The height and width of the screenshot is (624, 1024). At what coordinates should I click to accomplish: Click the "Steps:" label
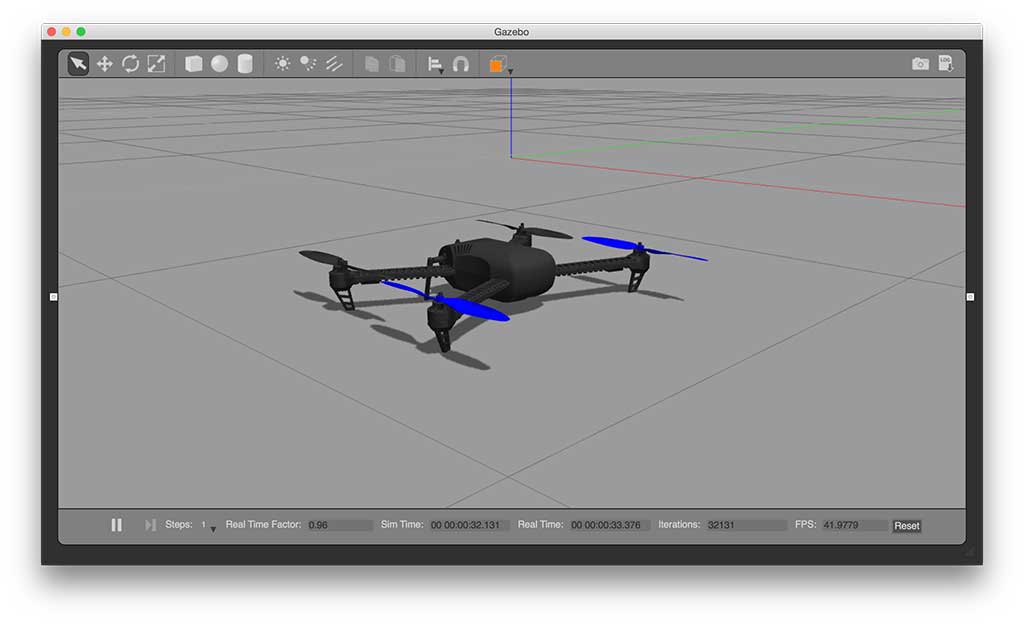point(179,524)
